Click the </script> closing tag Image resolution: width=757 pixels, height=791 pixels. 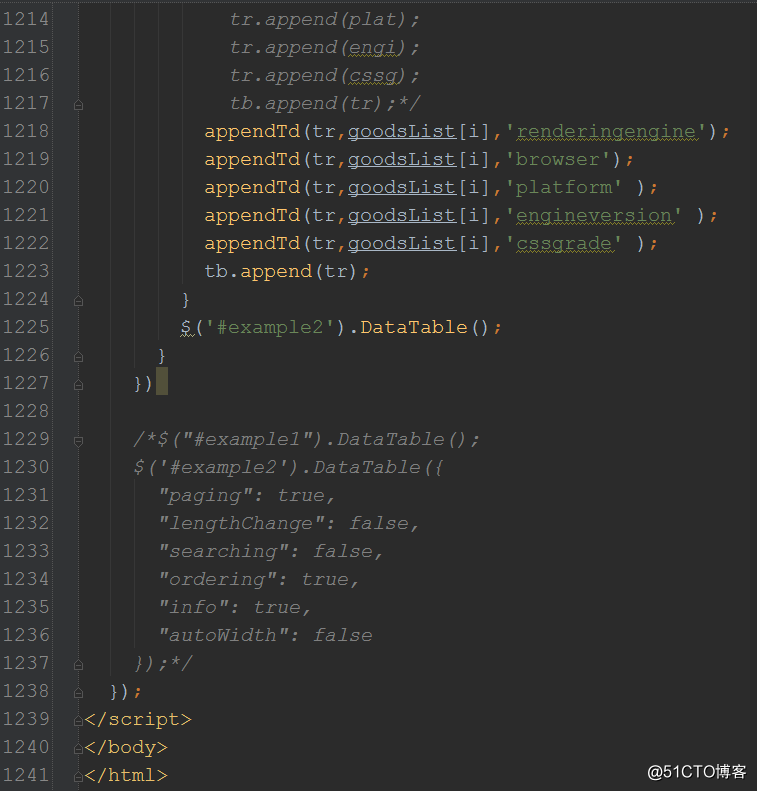(138, 719)
